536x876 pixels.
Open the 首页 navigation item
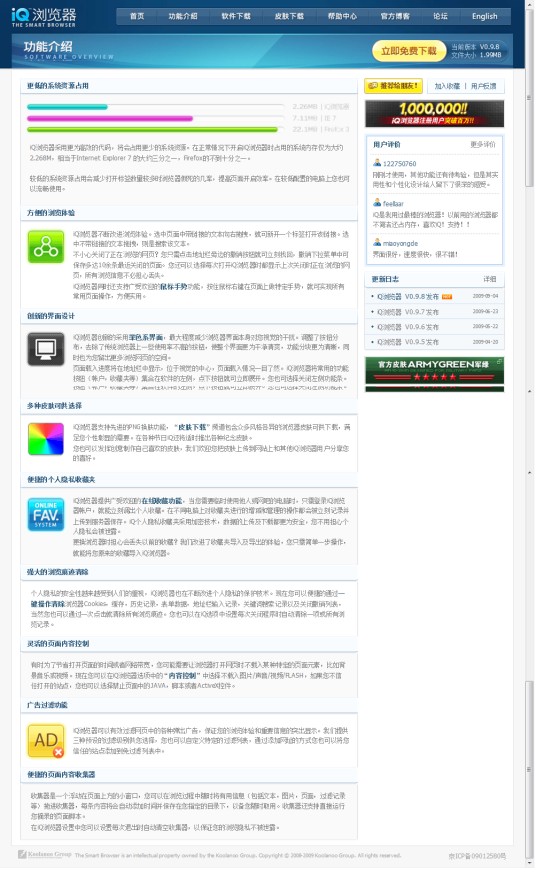137,16
